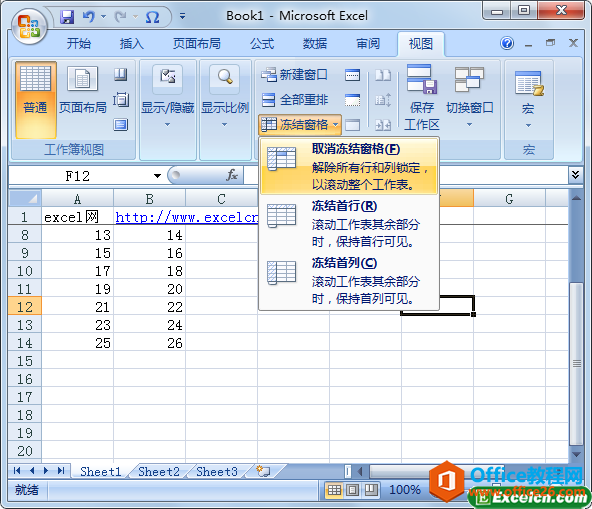
Task: Open the Formulas (公式) ribbon tab
Action: tap(262, 44)
